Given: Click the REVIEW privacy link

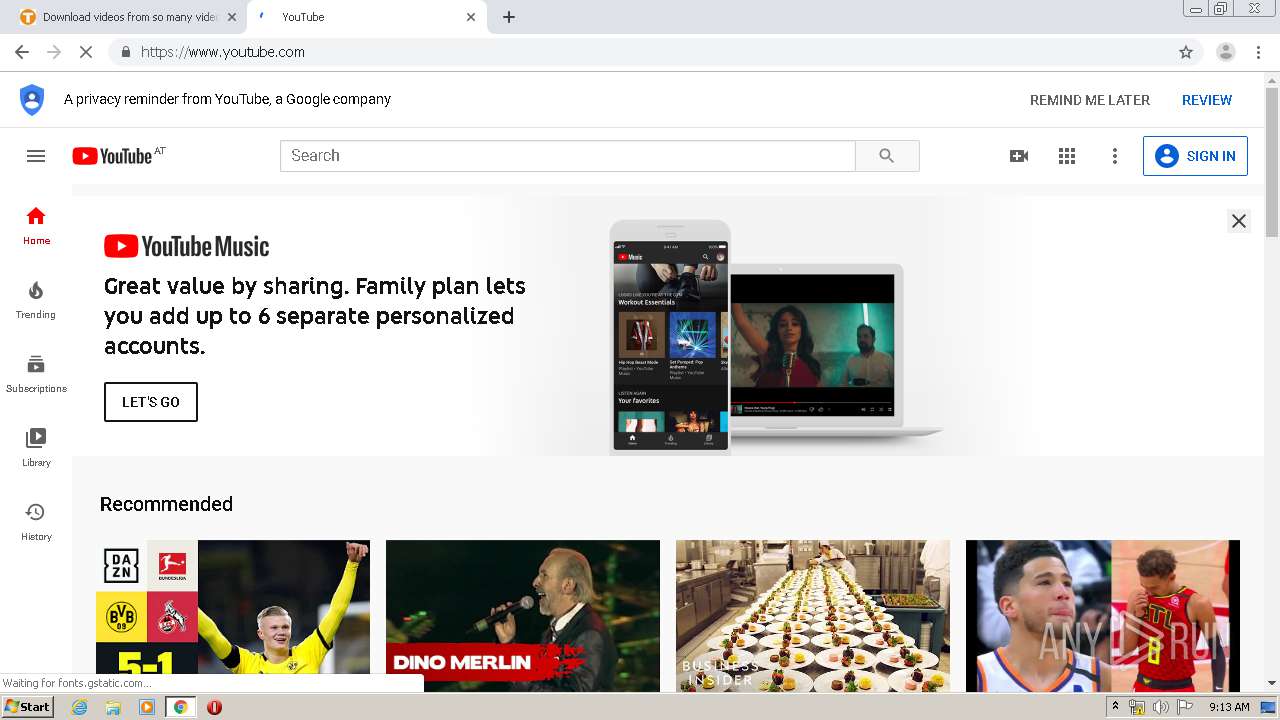Looking at the screenshot, I should tap(1207, 100).
